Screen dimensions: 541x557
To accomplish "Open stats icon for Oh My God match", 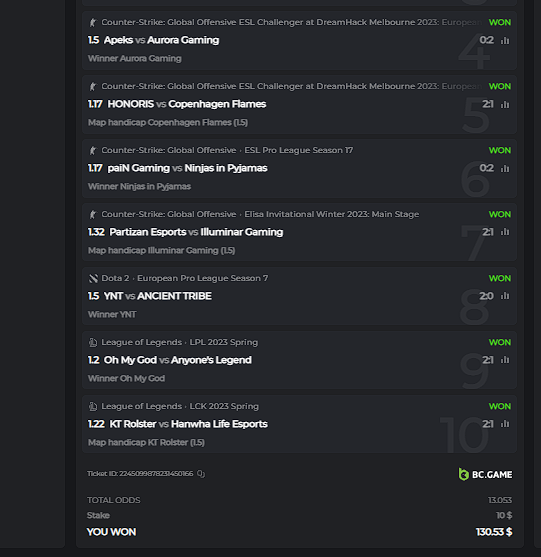I will click(x=505, y=360).
